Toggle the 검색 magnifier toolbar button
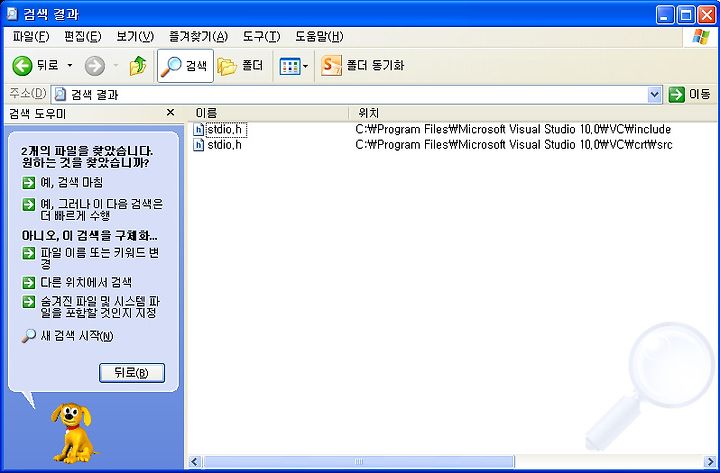 point(186,66)
